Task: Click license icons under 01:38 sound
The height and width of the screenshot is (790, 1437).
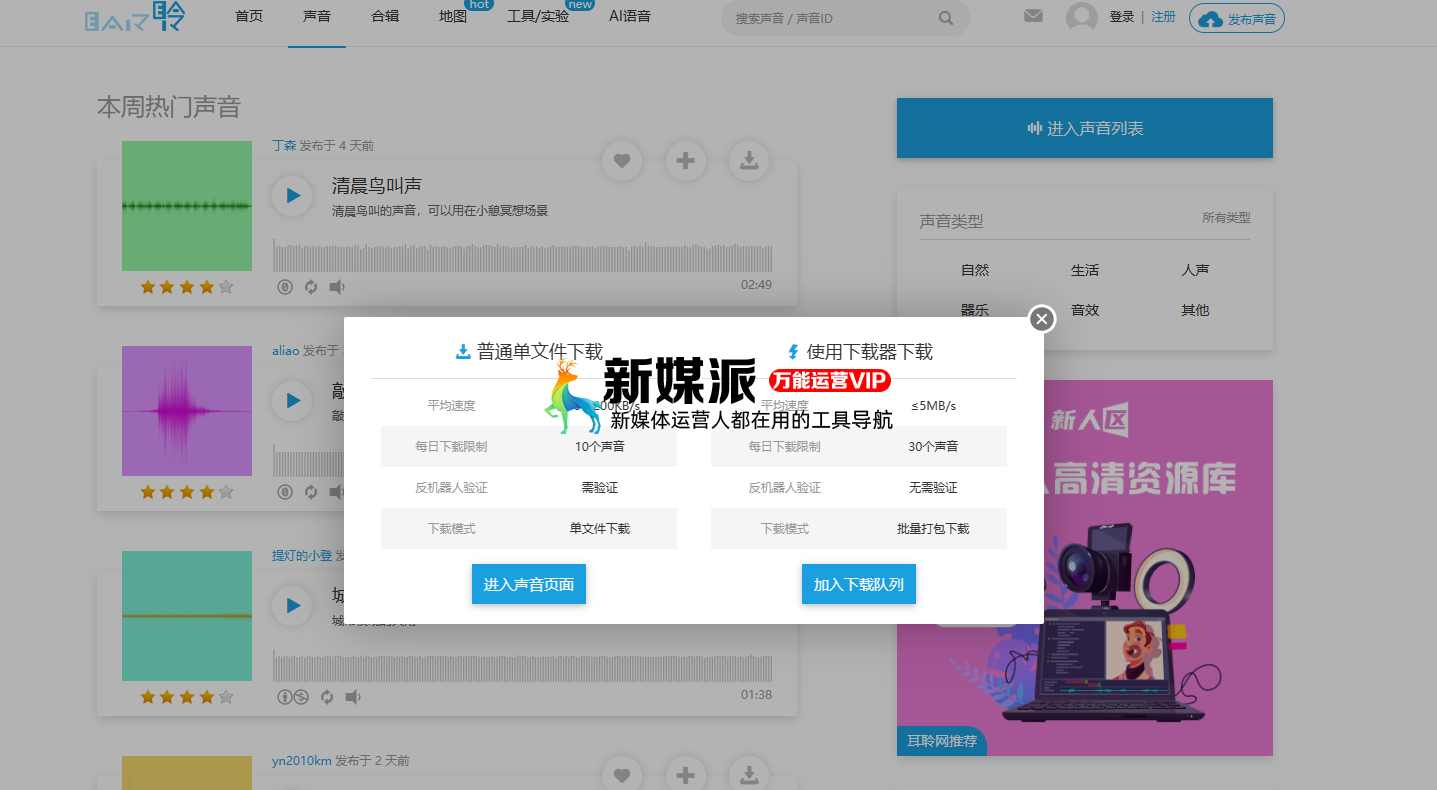Action: coord(293,697)
